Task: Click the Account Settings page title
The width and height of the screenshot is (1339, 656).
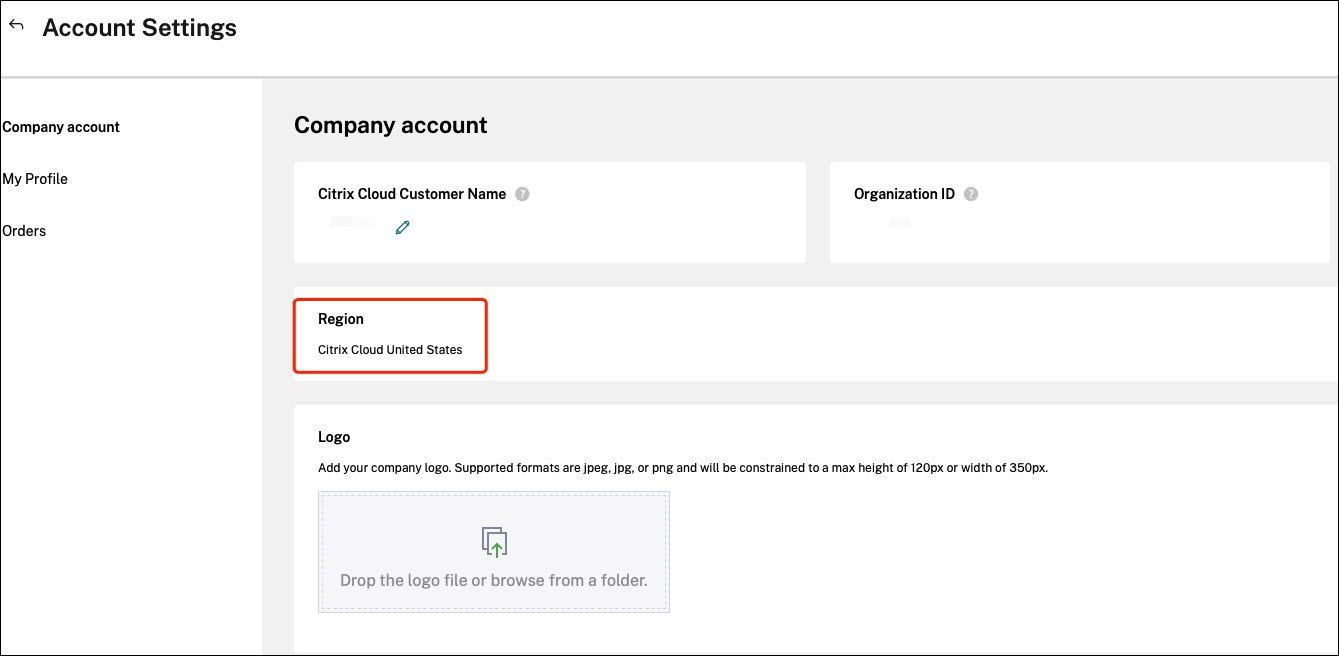Action: 140,28
